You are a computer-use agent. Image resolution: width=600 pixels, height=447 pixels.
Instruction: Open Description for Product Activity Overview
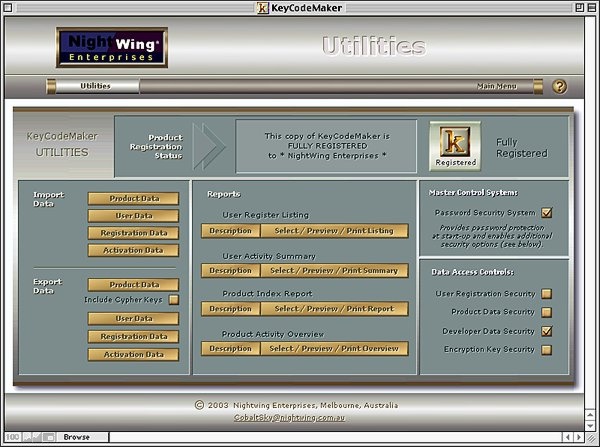coord(230,349)
